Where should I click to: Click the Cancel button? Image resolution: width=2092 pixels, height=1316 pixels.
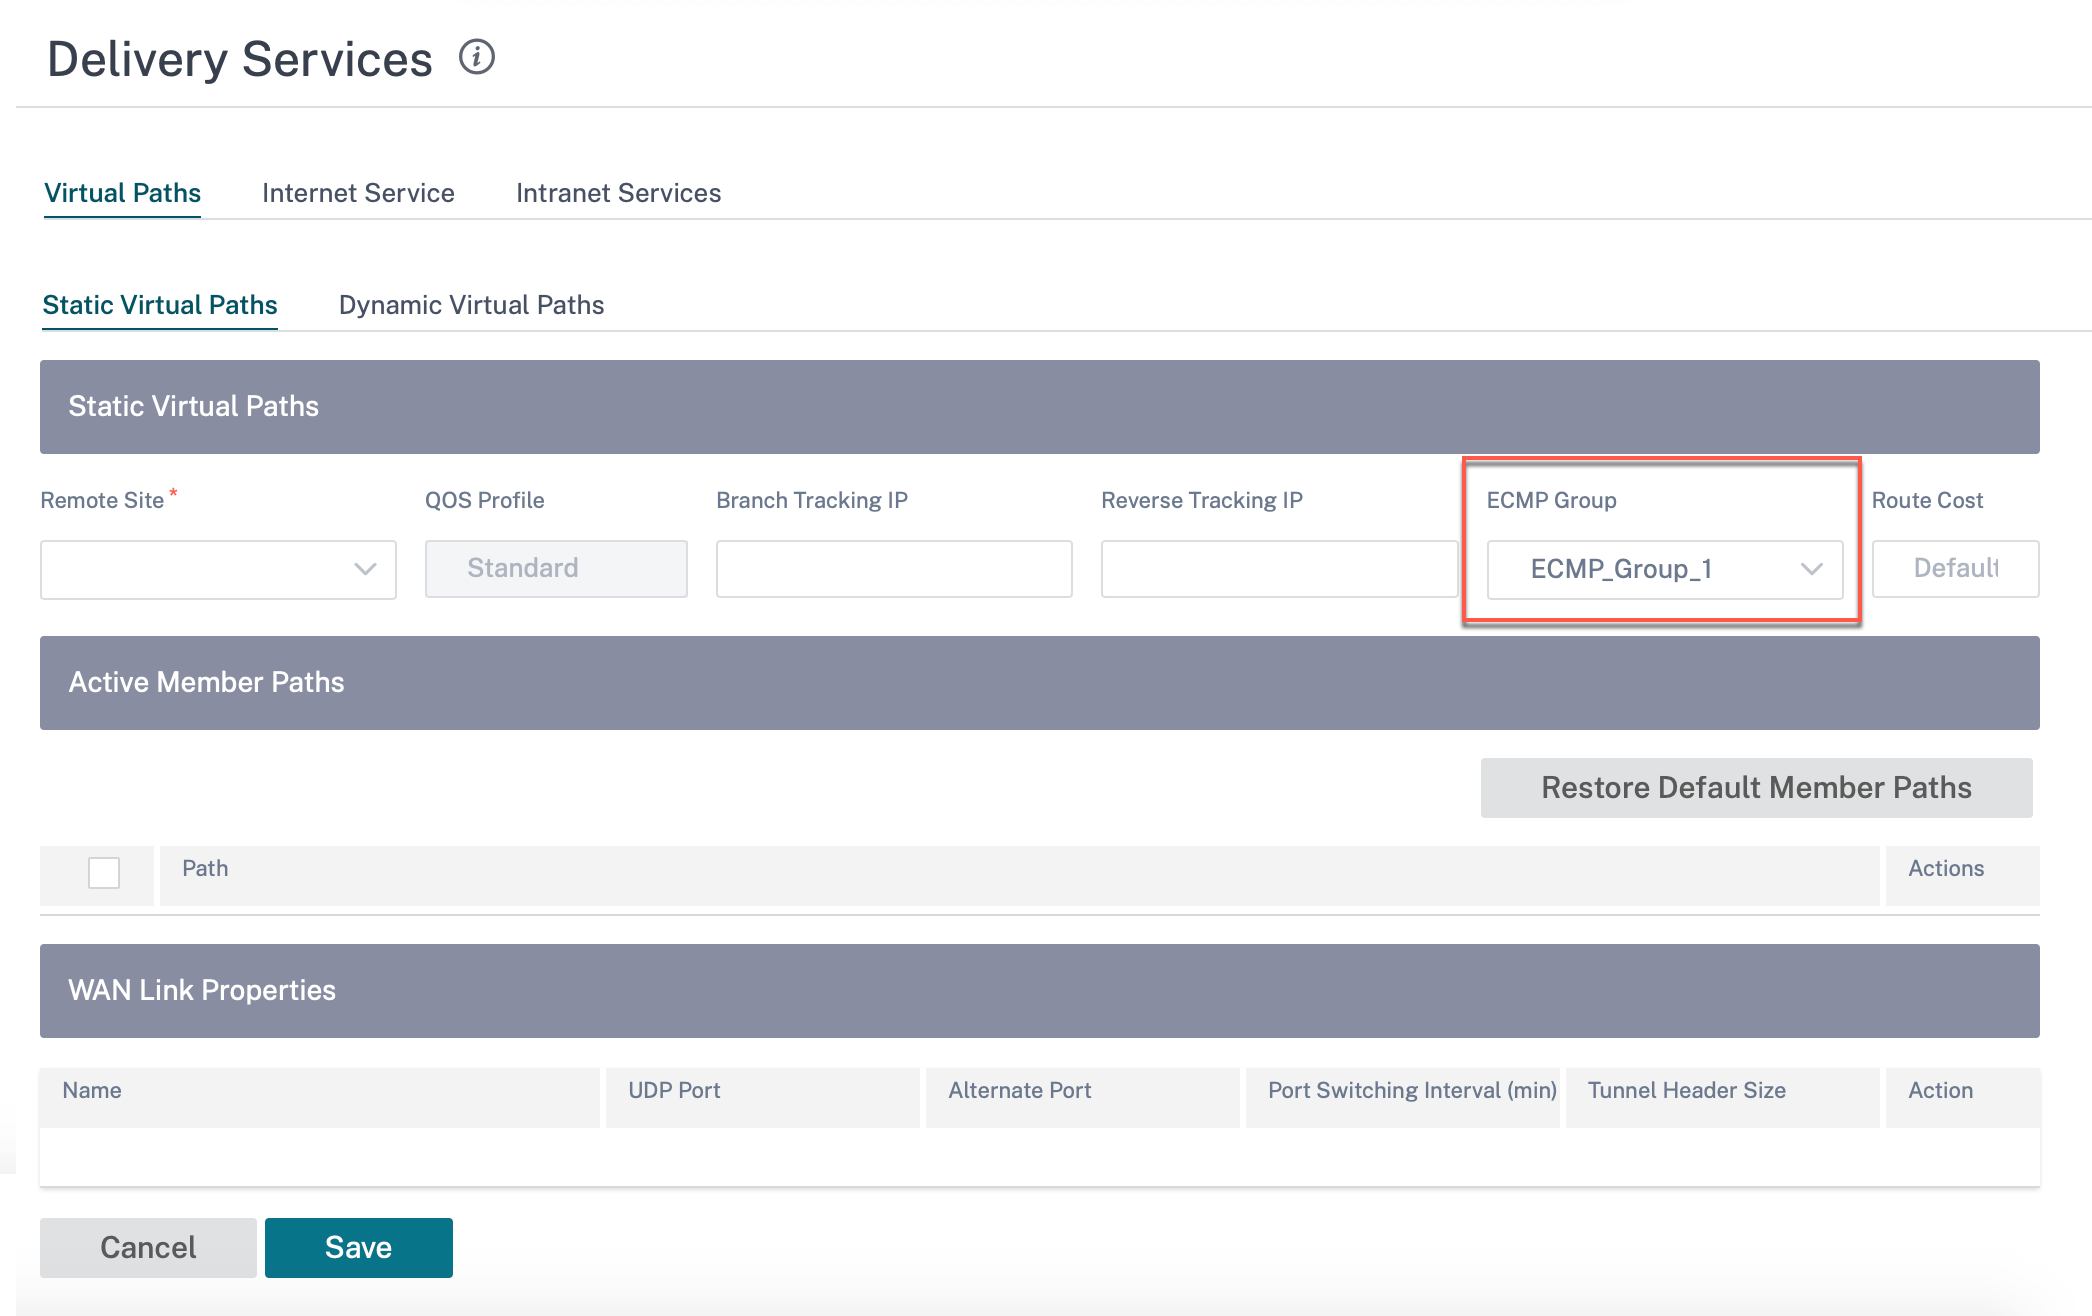pyautogui.click(x=148, y=1248)
